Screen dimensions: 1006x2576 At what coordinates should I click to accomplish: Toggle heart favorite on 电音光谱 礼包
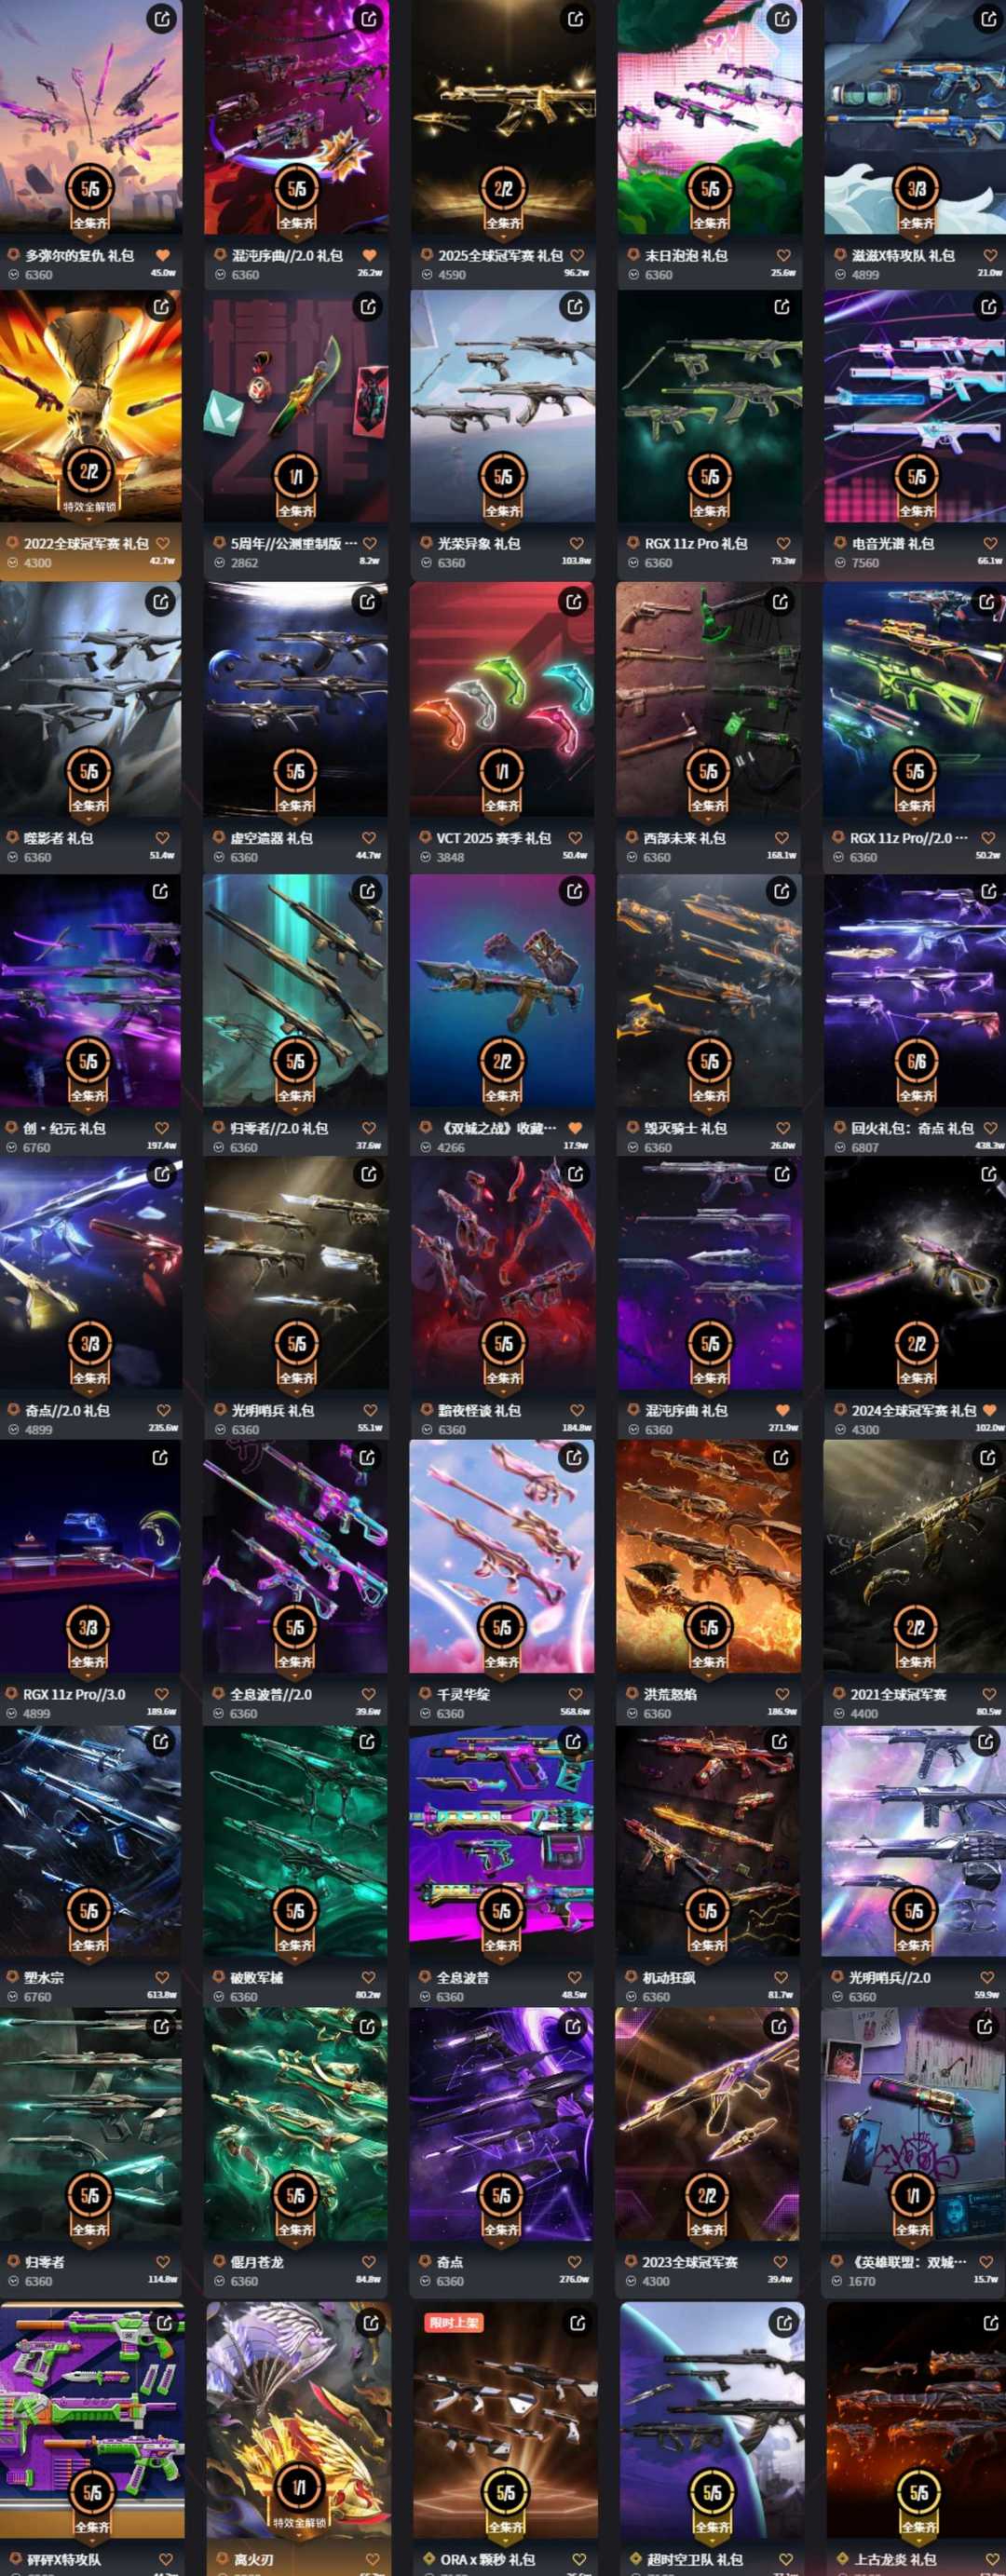coord(990,544)
